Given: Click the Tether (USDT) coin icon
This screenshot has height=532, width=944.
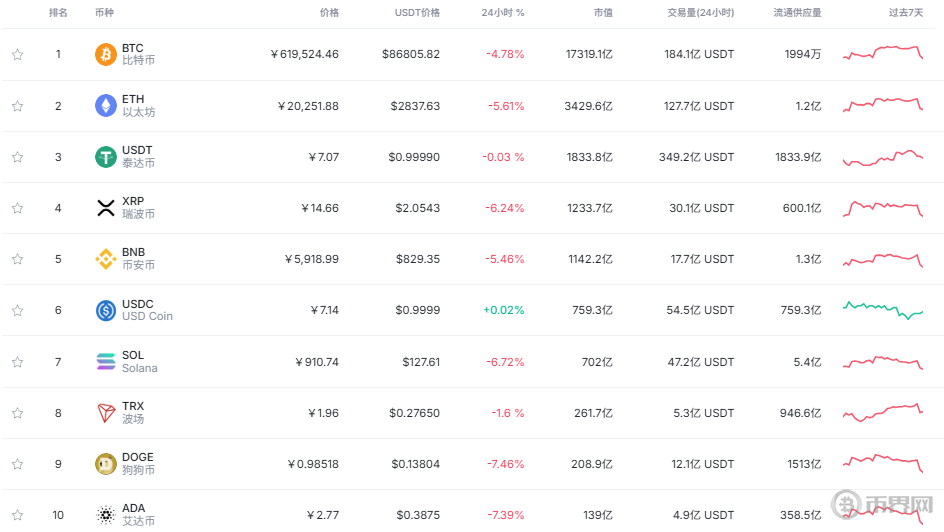Looking at the screenshot, I should coord(106,157).
